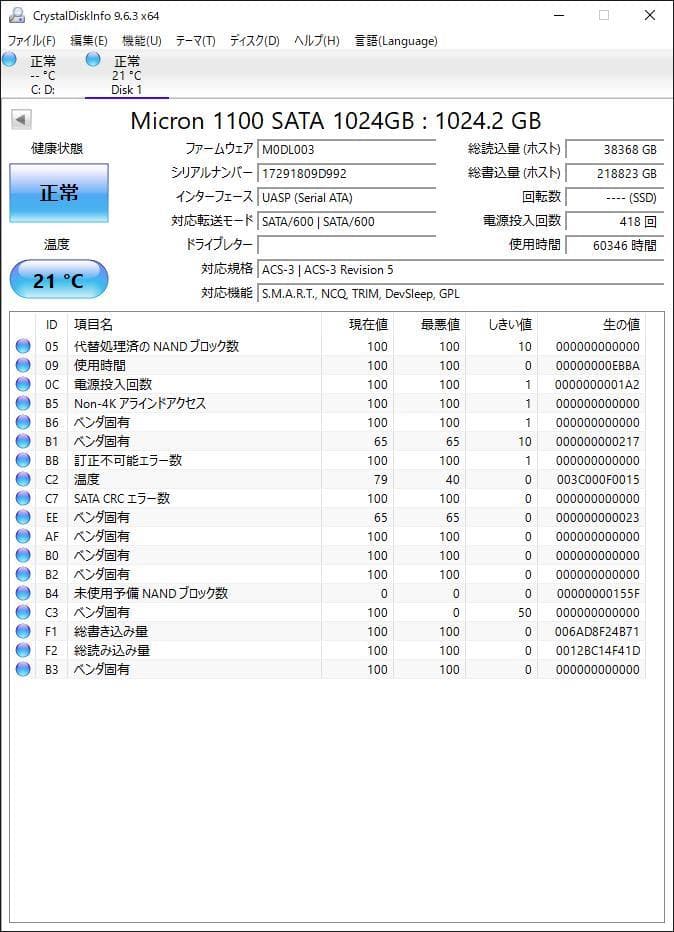Click status orb for attribute 05
This screenshot has width=674, height=932.
pos(23,346)
